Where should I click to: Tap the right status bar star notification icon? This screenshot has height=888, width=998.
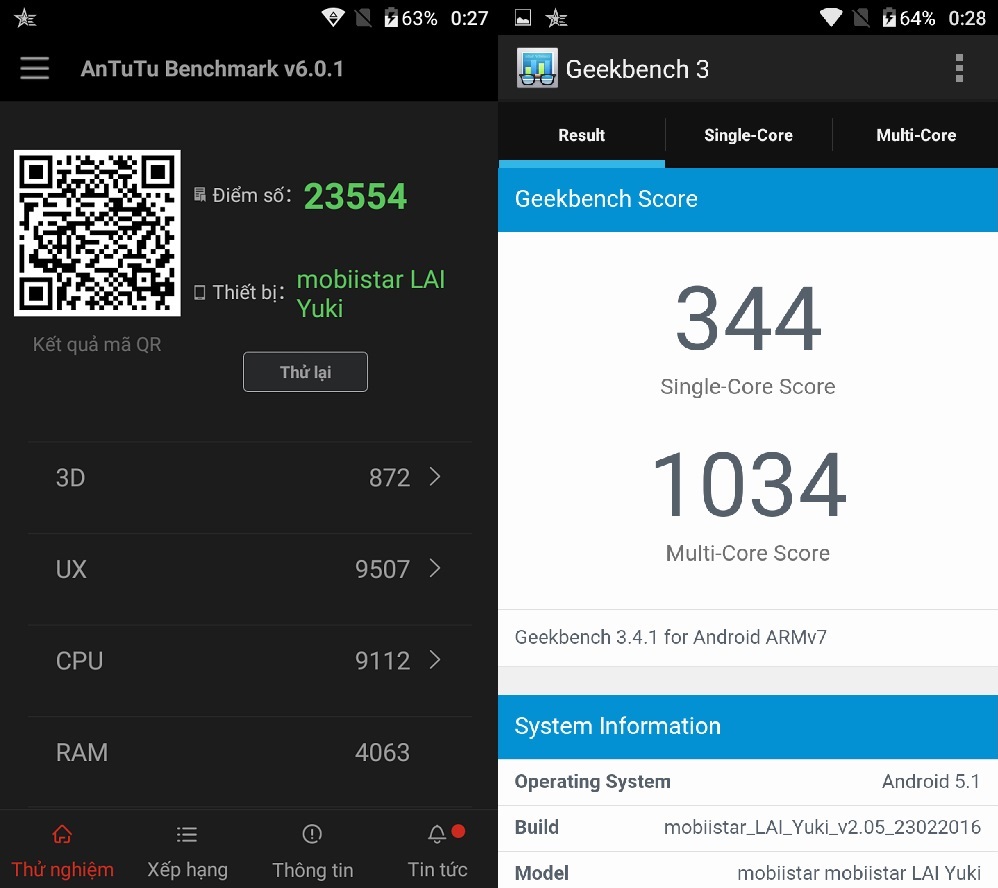point(556,18)
